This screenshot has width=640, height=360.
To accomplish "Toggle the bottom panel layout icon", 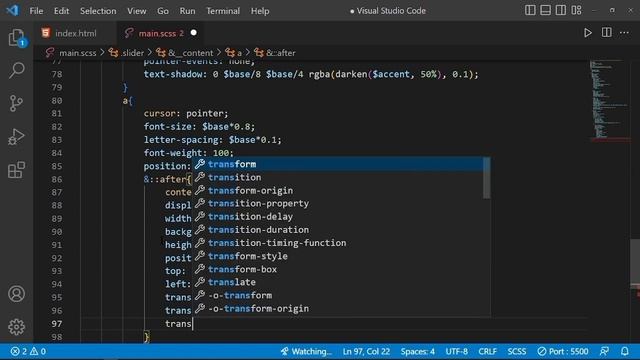I will 545,10.
